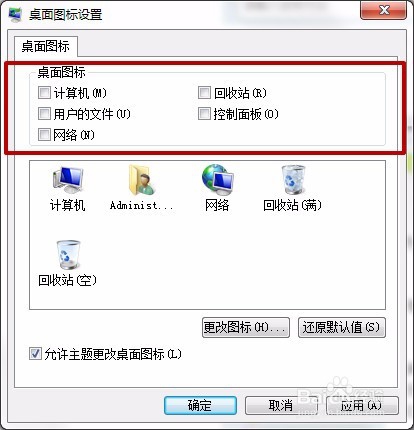Viewport: 414px width, 430px height.
Task: Check the 控制面板(O) checkbox
Action: 204,114
